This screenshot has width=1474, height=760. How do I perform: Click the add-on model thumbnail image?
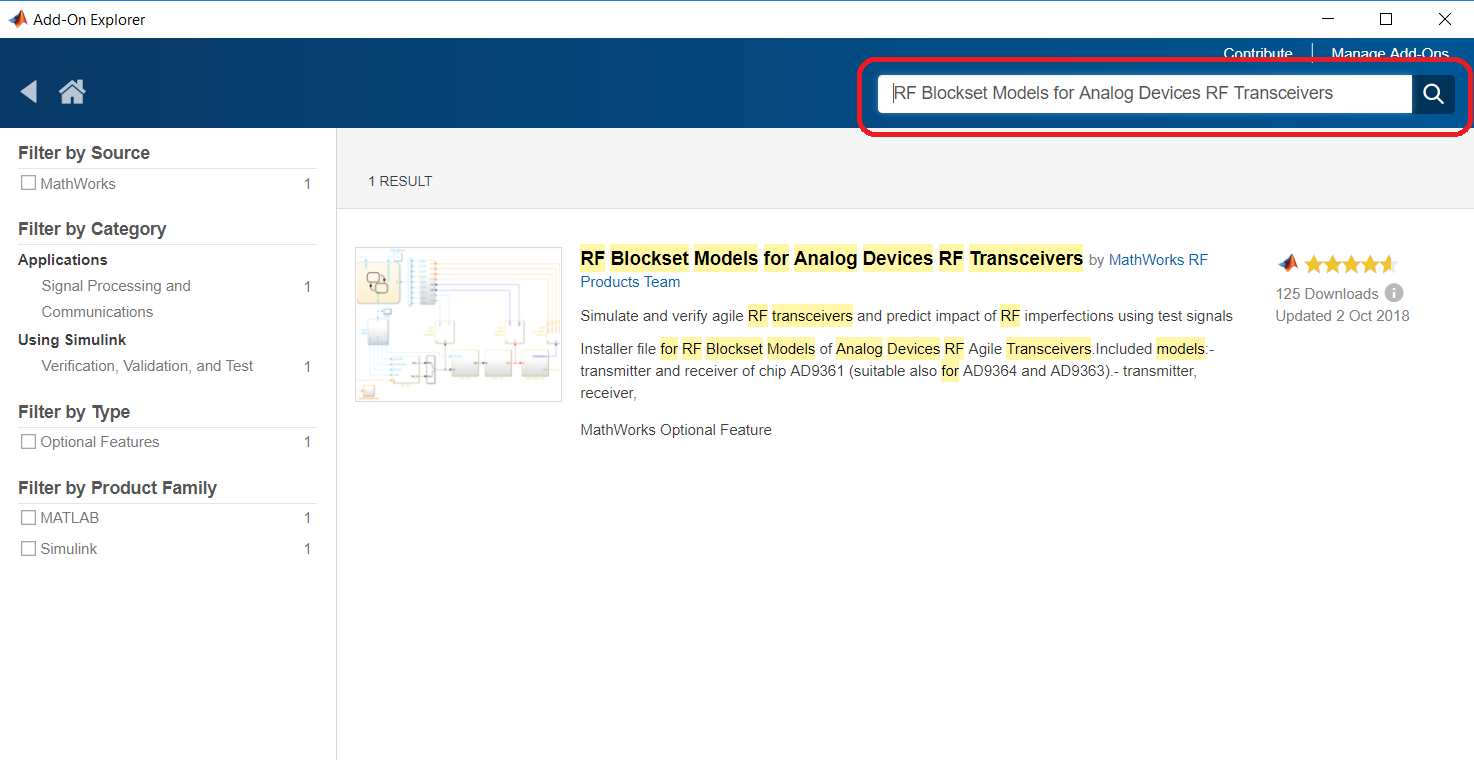pyautogui.click(x=458, y=324)
